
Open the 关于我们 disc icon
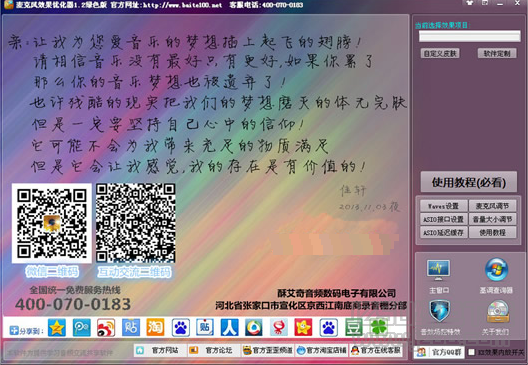tap(498, 311)
